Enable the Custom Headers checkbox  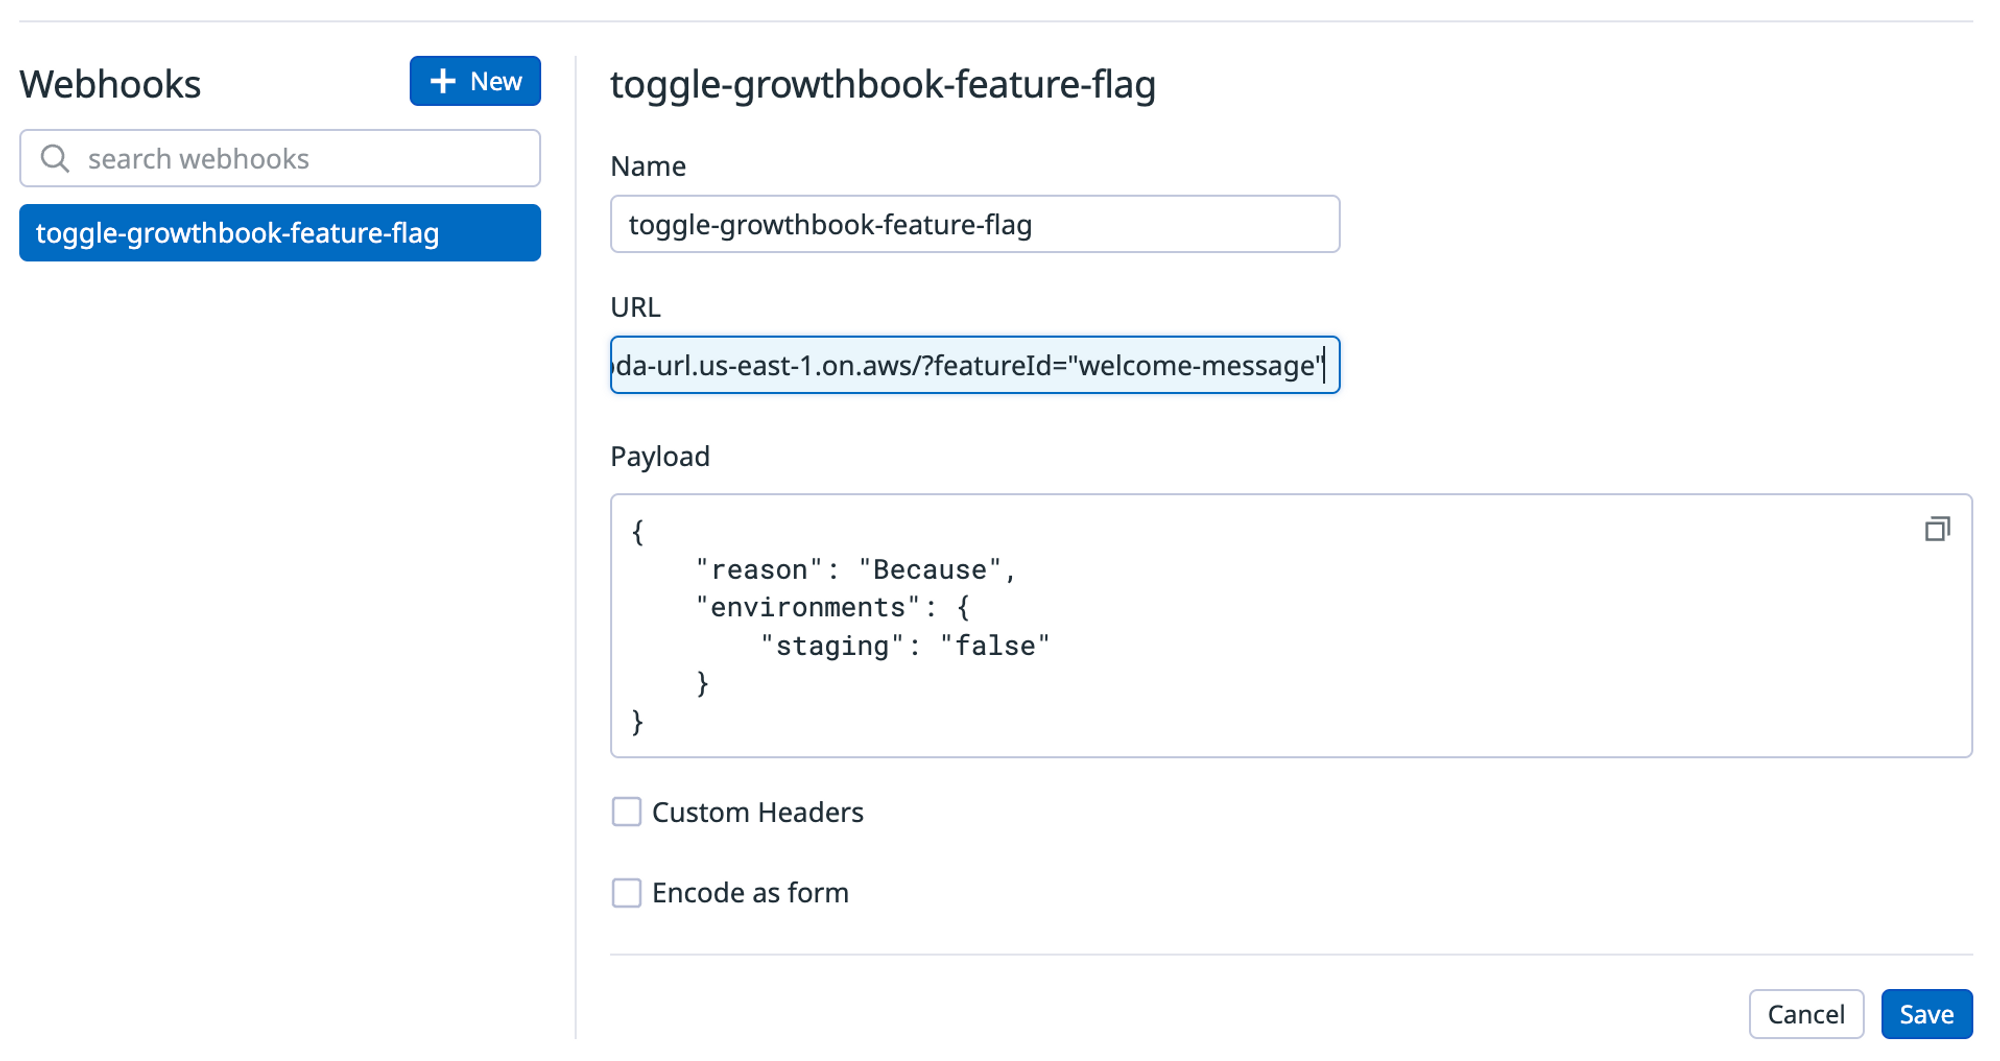point(626,811)
